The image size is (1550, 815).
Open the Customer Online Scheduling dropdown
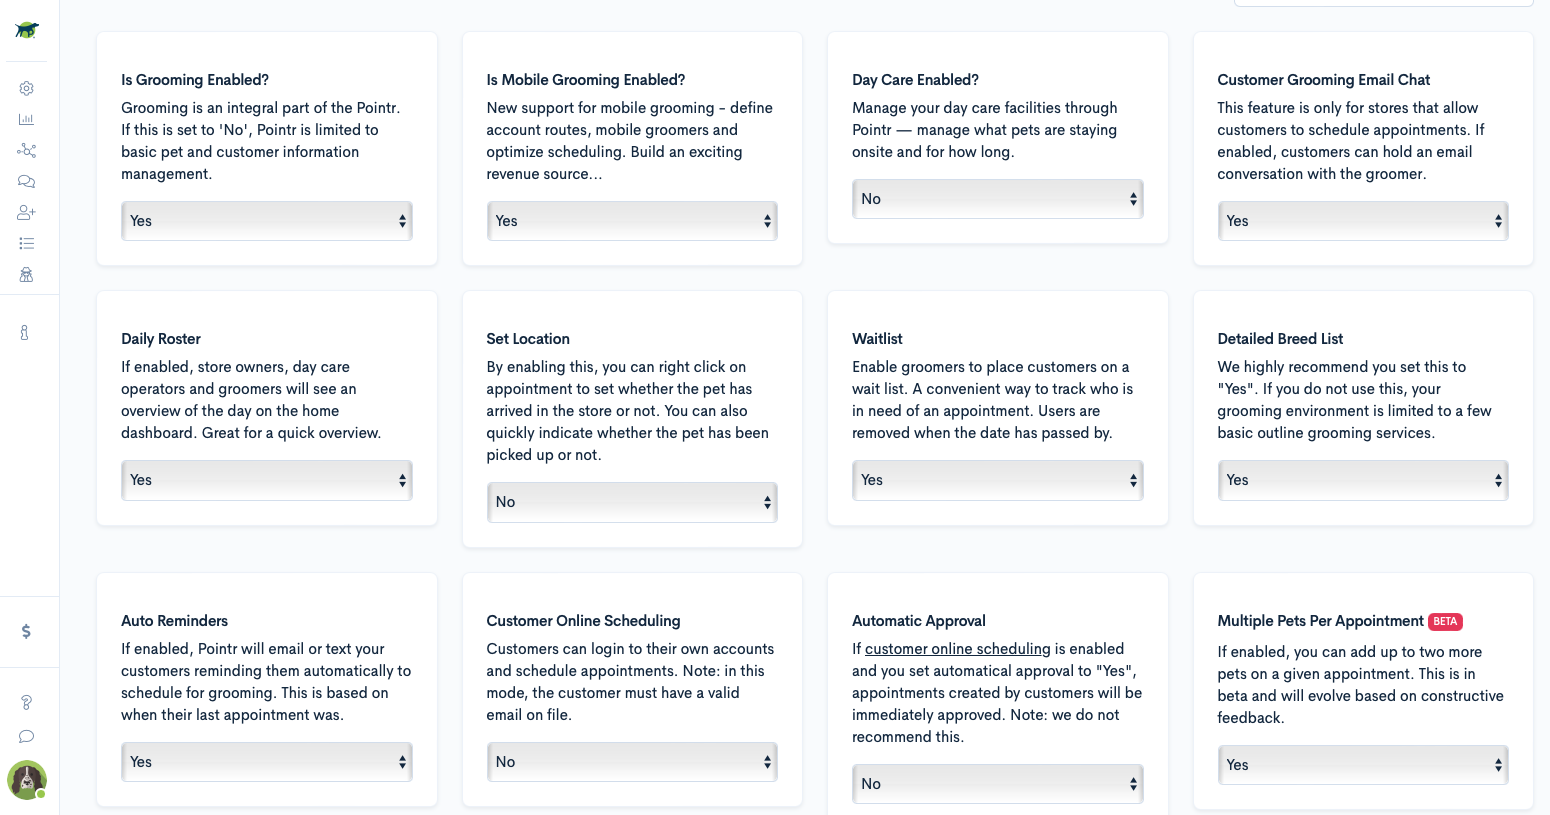tap(631, 761)
